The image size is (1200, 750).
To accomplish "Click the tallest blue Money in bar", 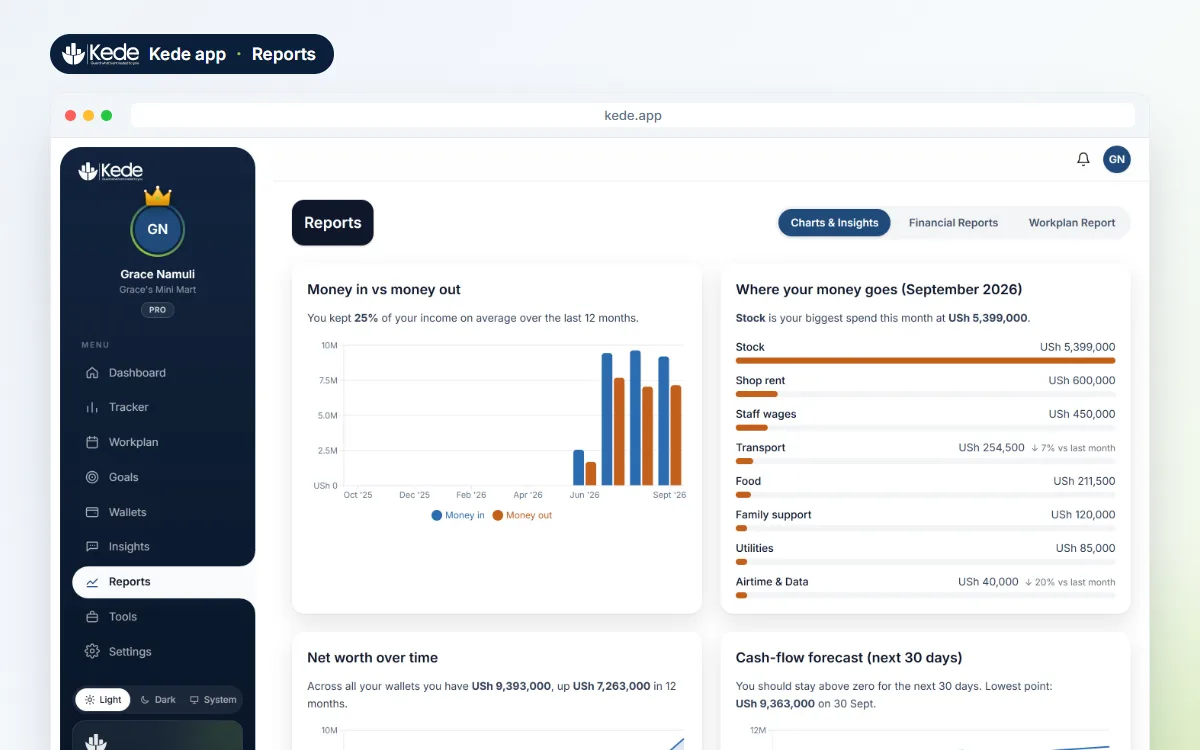I will pos(635,418).
